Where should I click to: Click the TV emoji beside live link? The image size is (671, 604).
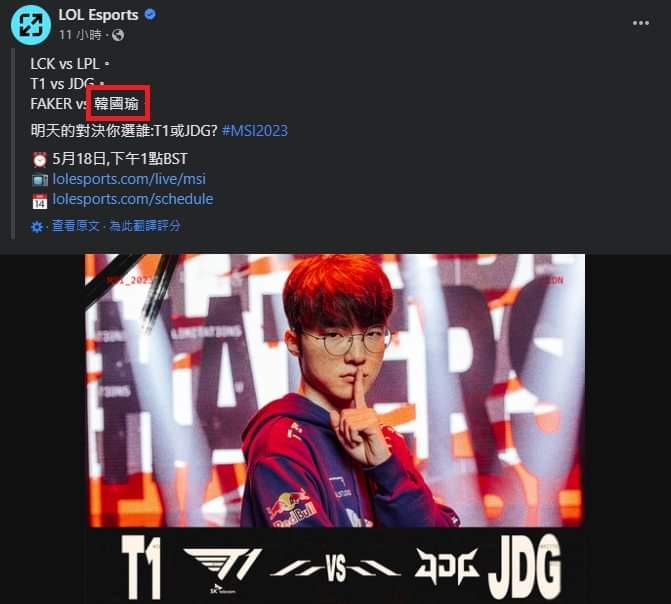coord(40,180)
